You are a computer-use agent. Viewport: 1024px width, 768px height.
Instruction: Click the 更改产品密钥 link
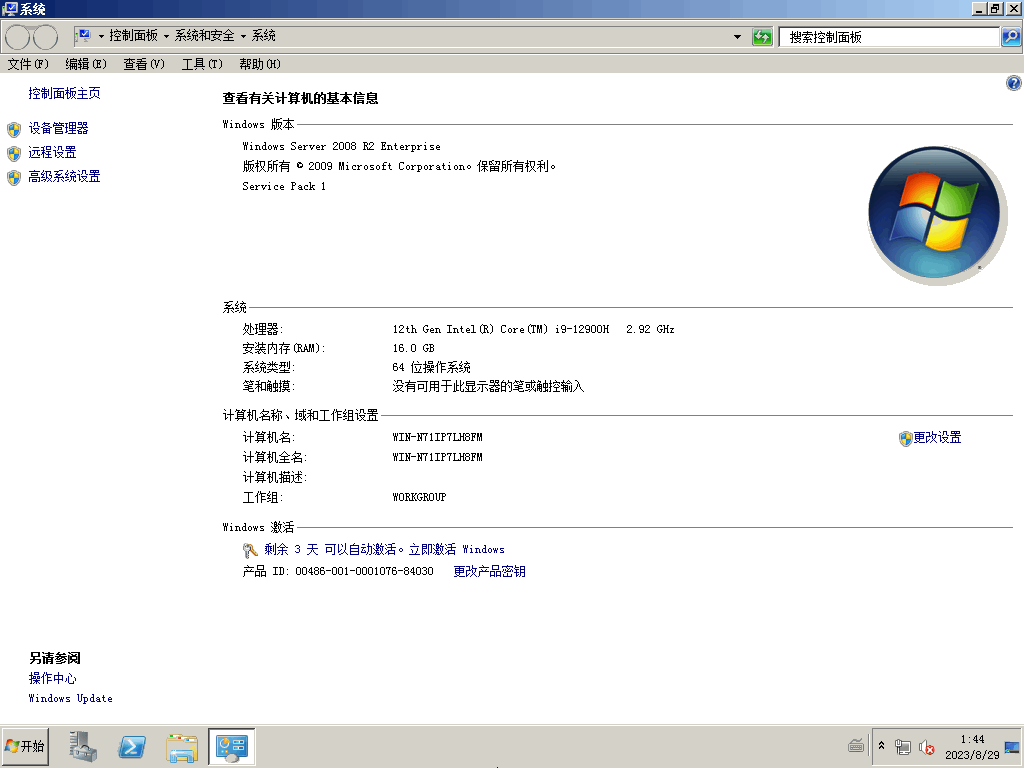pyautogui.click(x=489, y=572)
